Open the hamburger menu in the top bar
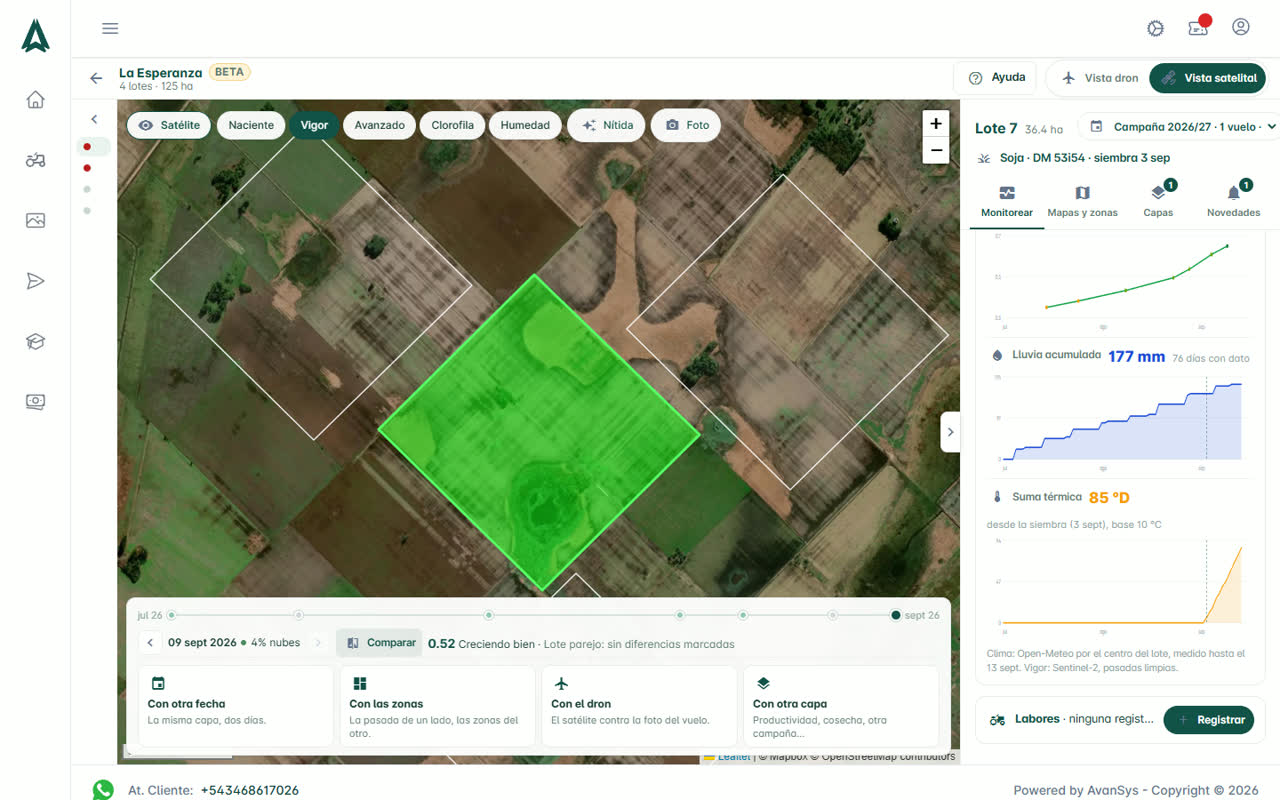Image resolution: width=1280 pixels, height=800 pixels. pos(110,28)
